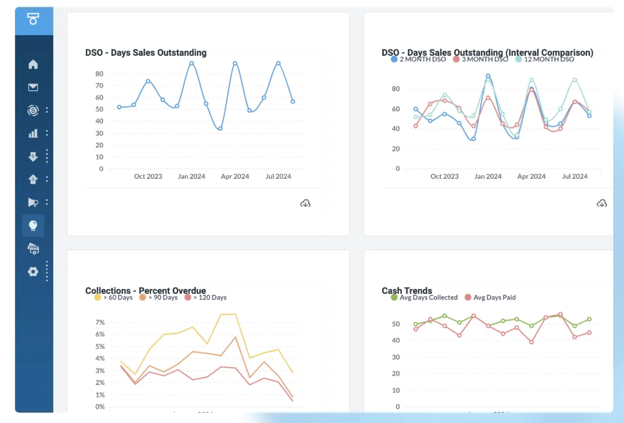Expand the submenu dots beside gear icon
Viewport: 624px width, 423px height.
[x=47, y=271]
